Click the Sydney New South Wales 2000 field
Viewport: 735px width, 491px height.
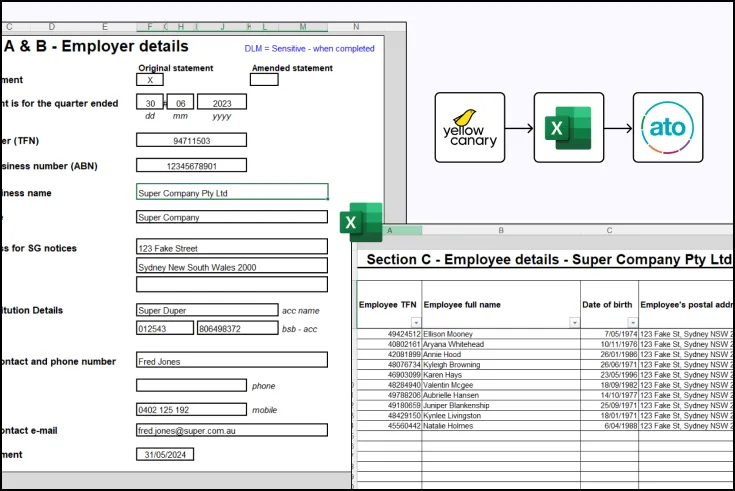point(232,265)
